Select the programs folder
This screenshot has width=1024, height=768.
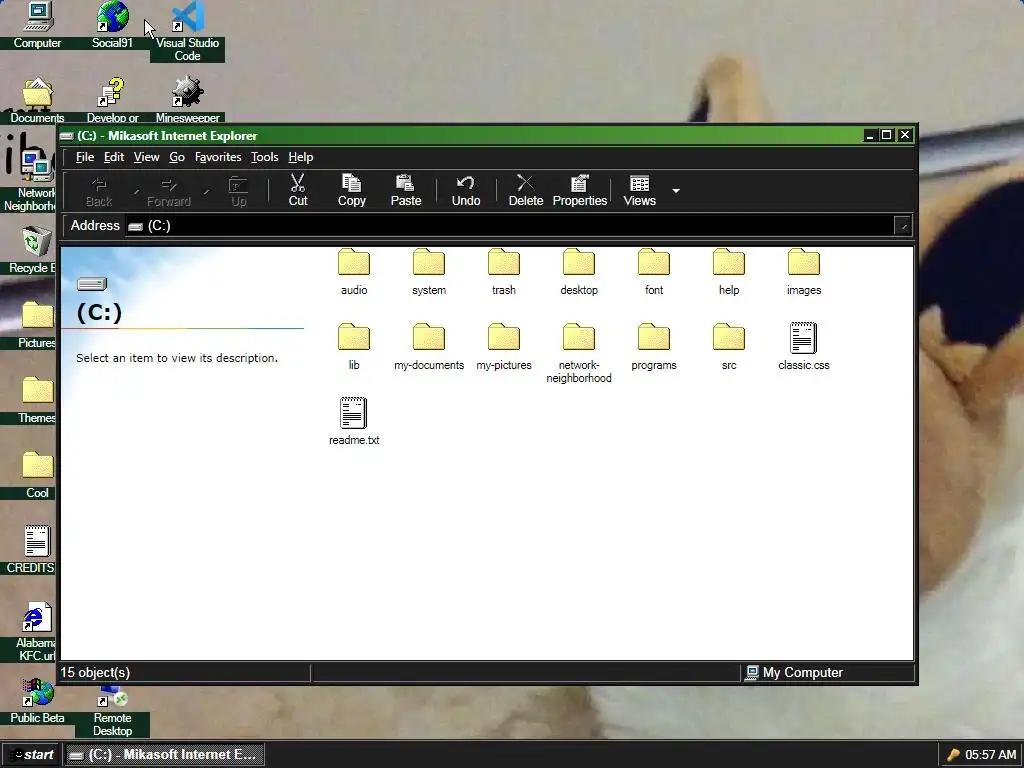pyautogui.click(x=654, y=347)
